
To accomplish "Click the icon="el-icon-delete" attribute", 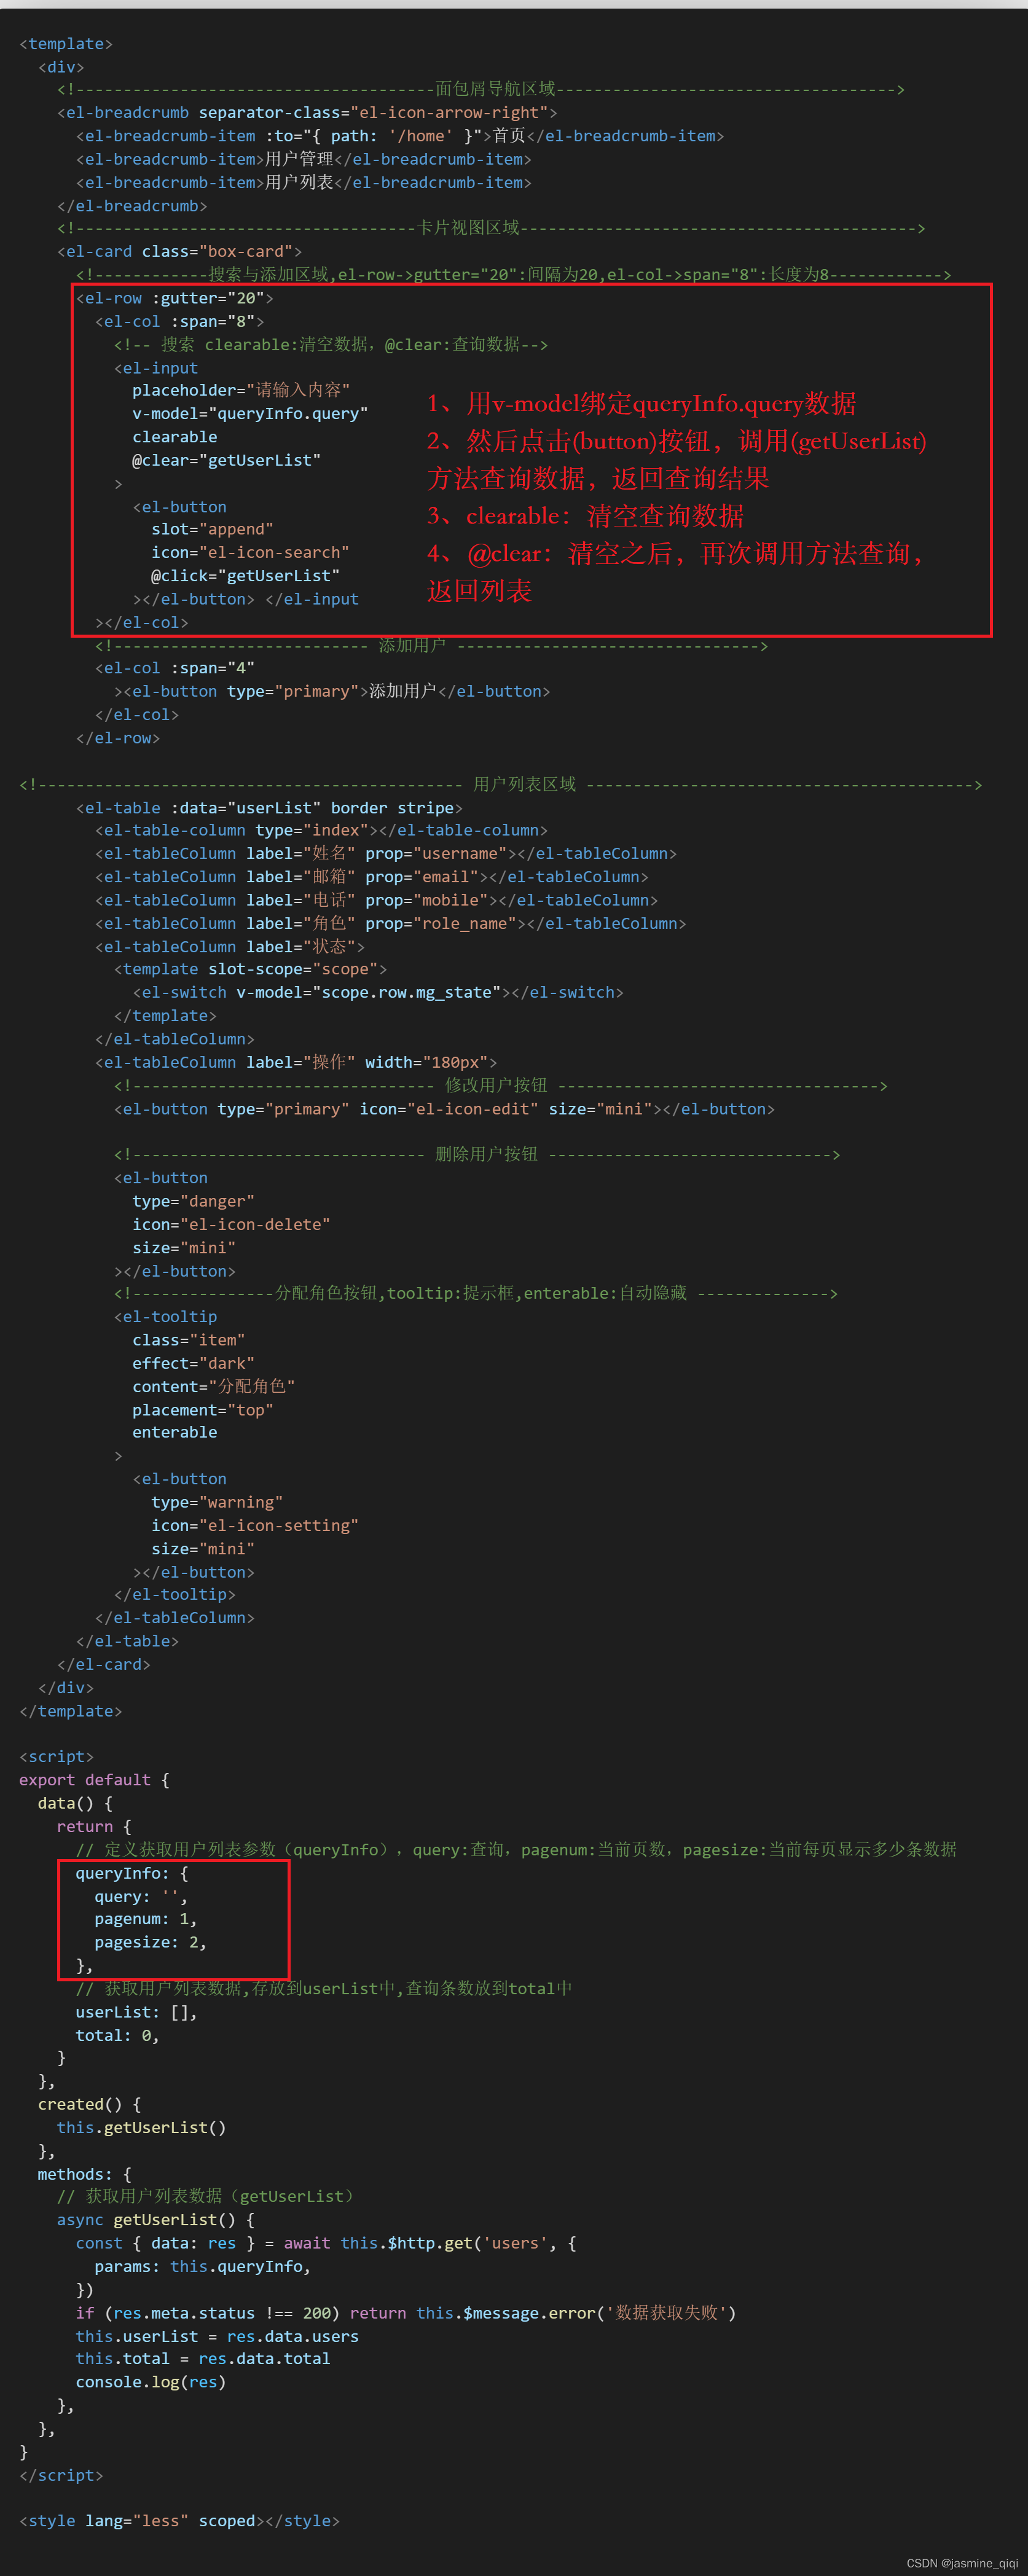I will click(x=231, y=1225).
